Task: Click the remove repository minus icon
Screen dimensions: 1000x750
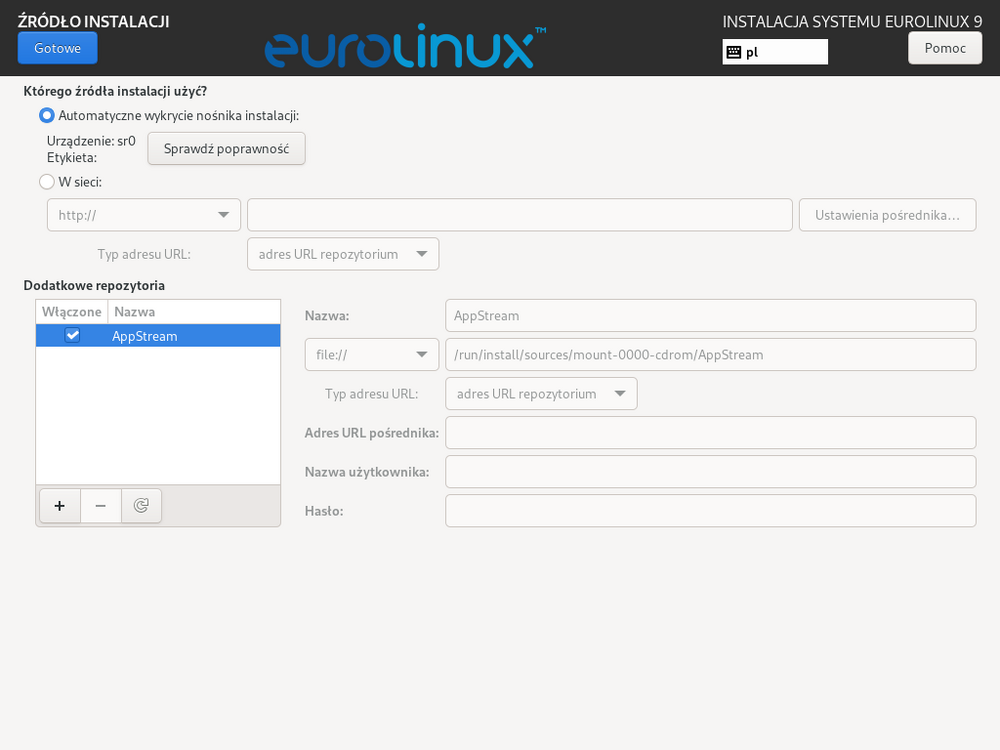Action: 101,506
